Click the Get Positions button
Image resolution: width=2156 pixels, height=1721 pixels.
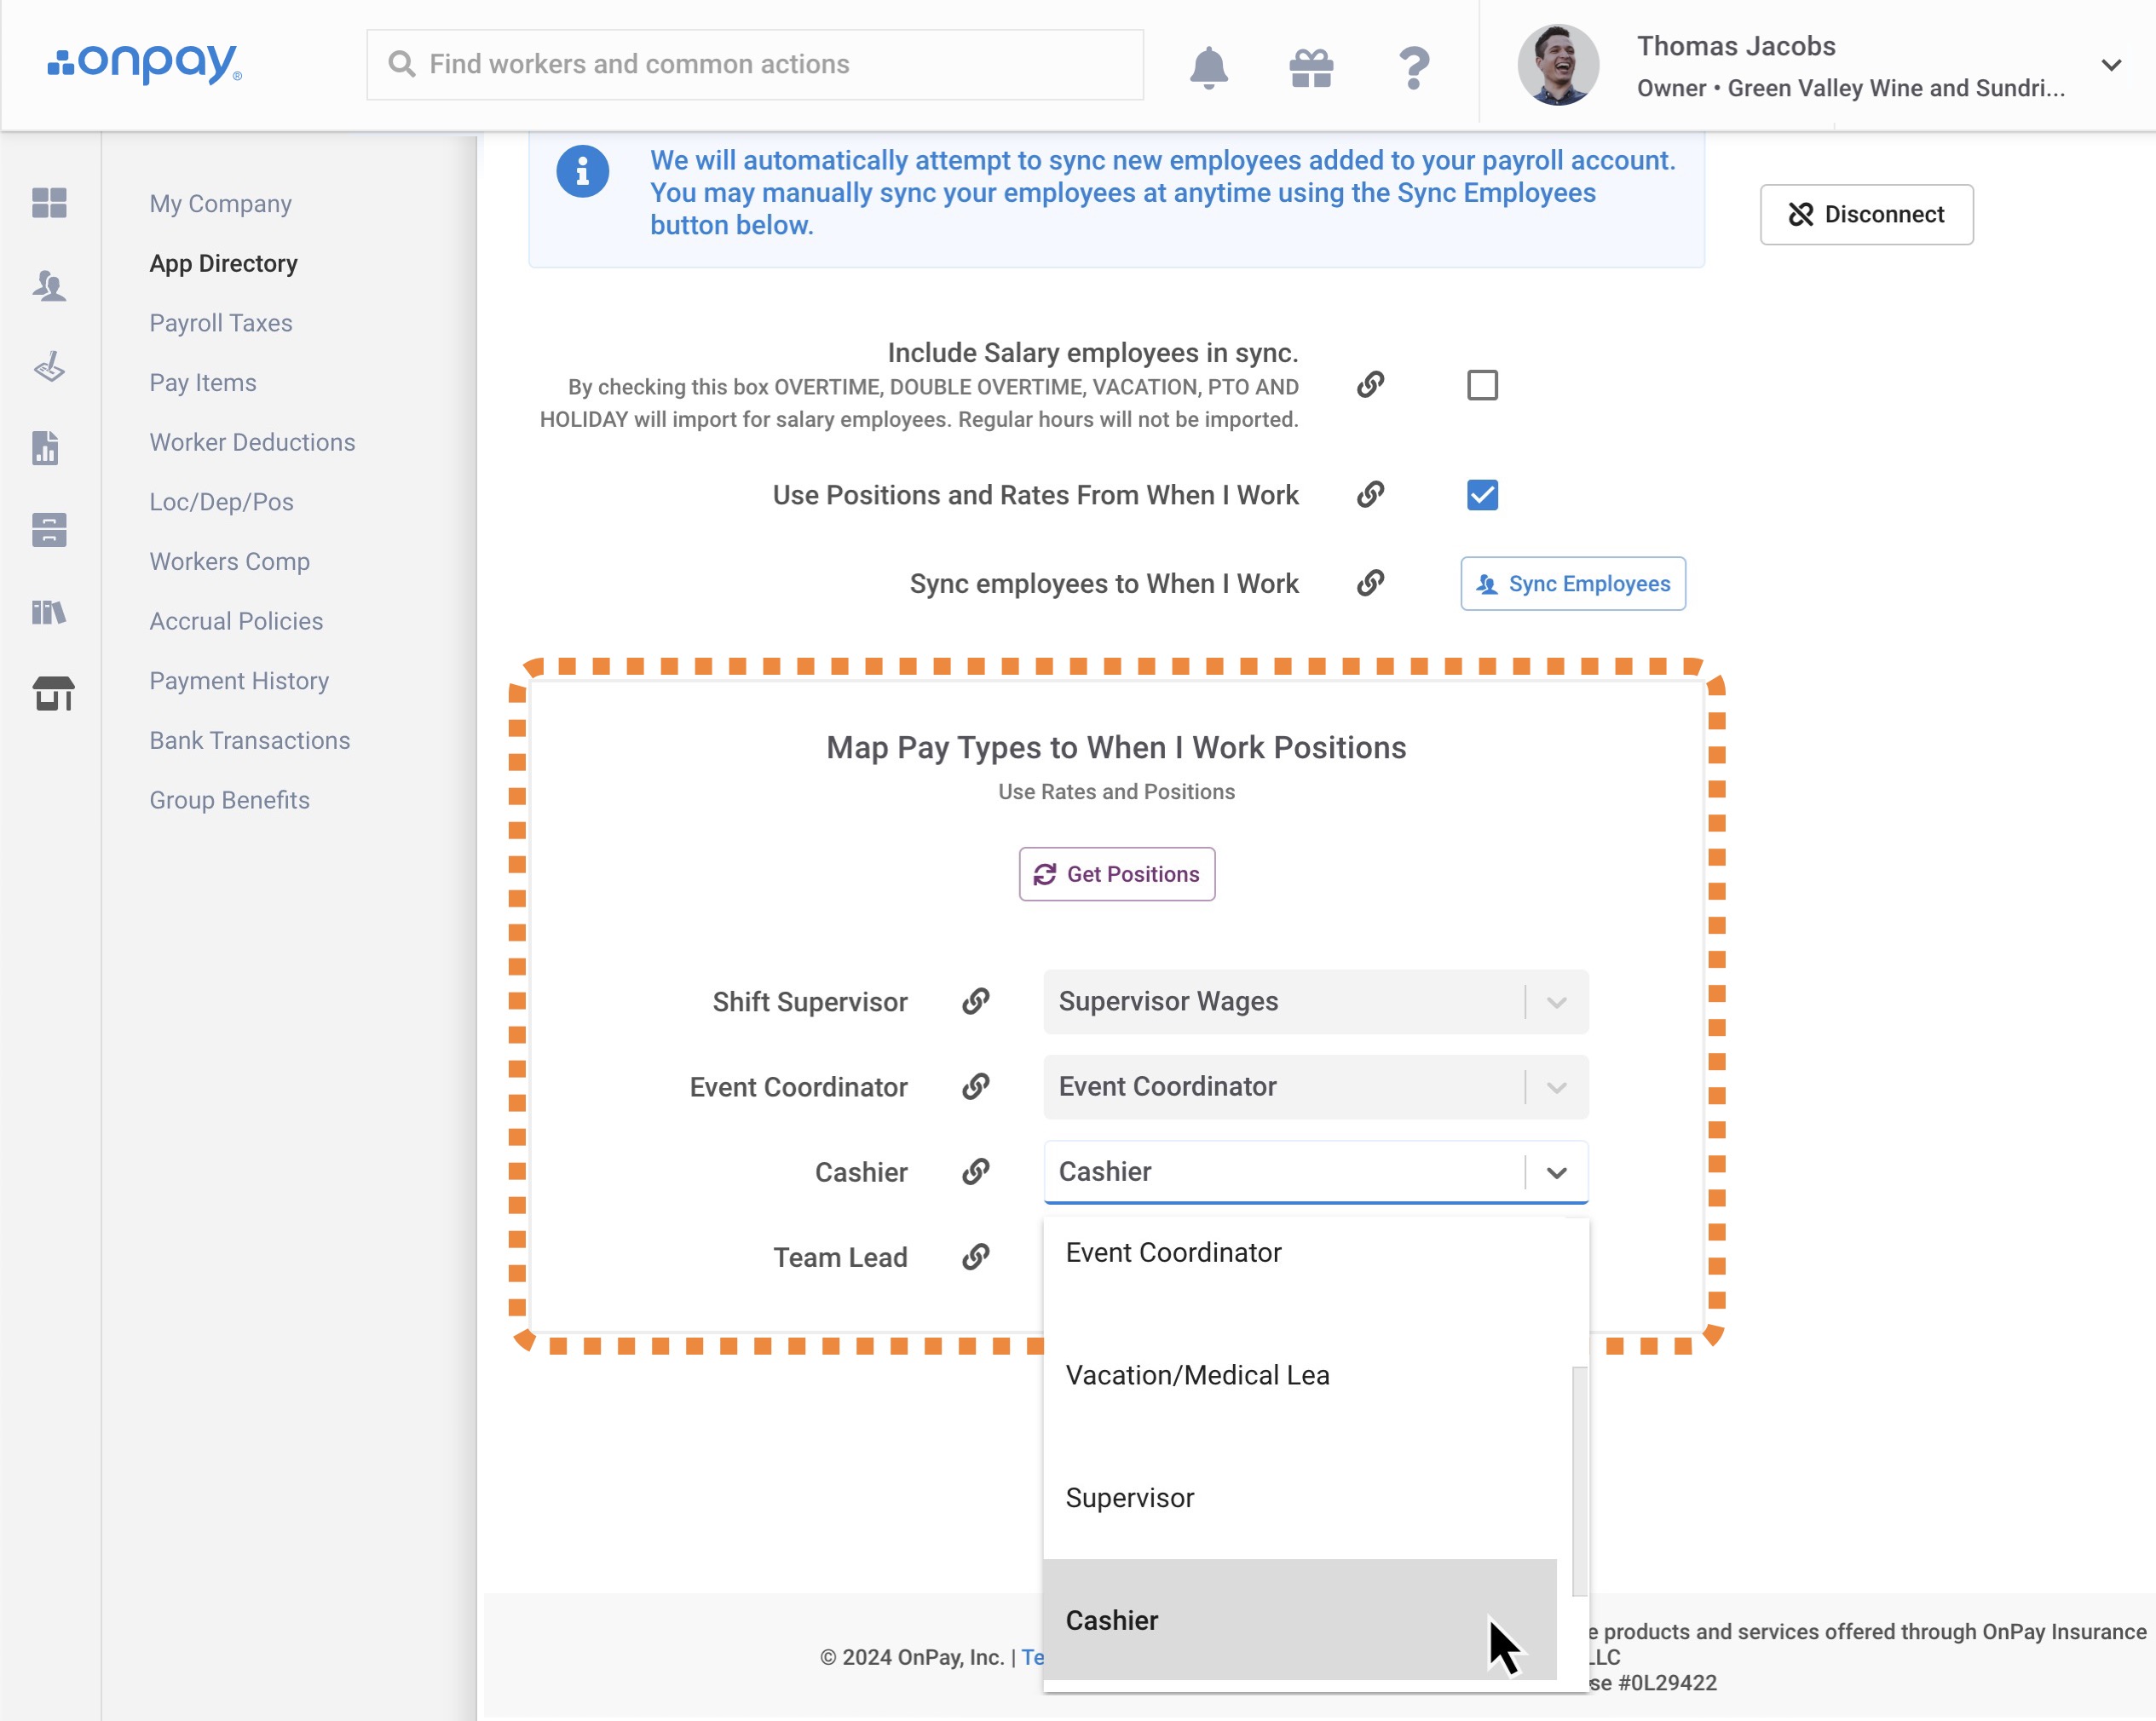(1117, 874)
